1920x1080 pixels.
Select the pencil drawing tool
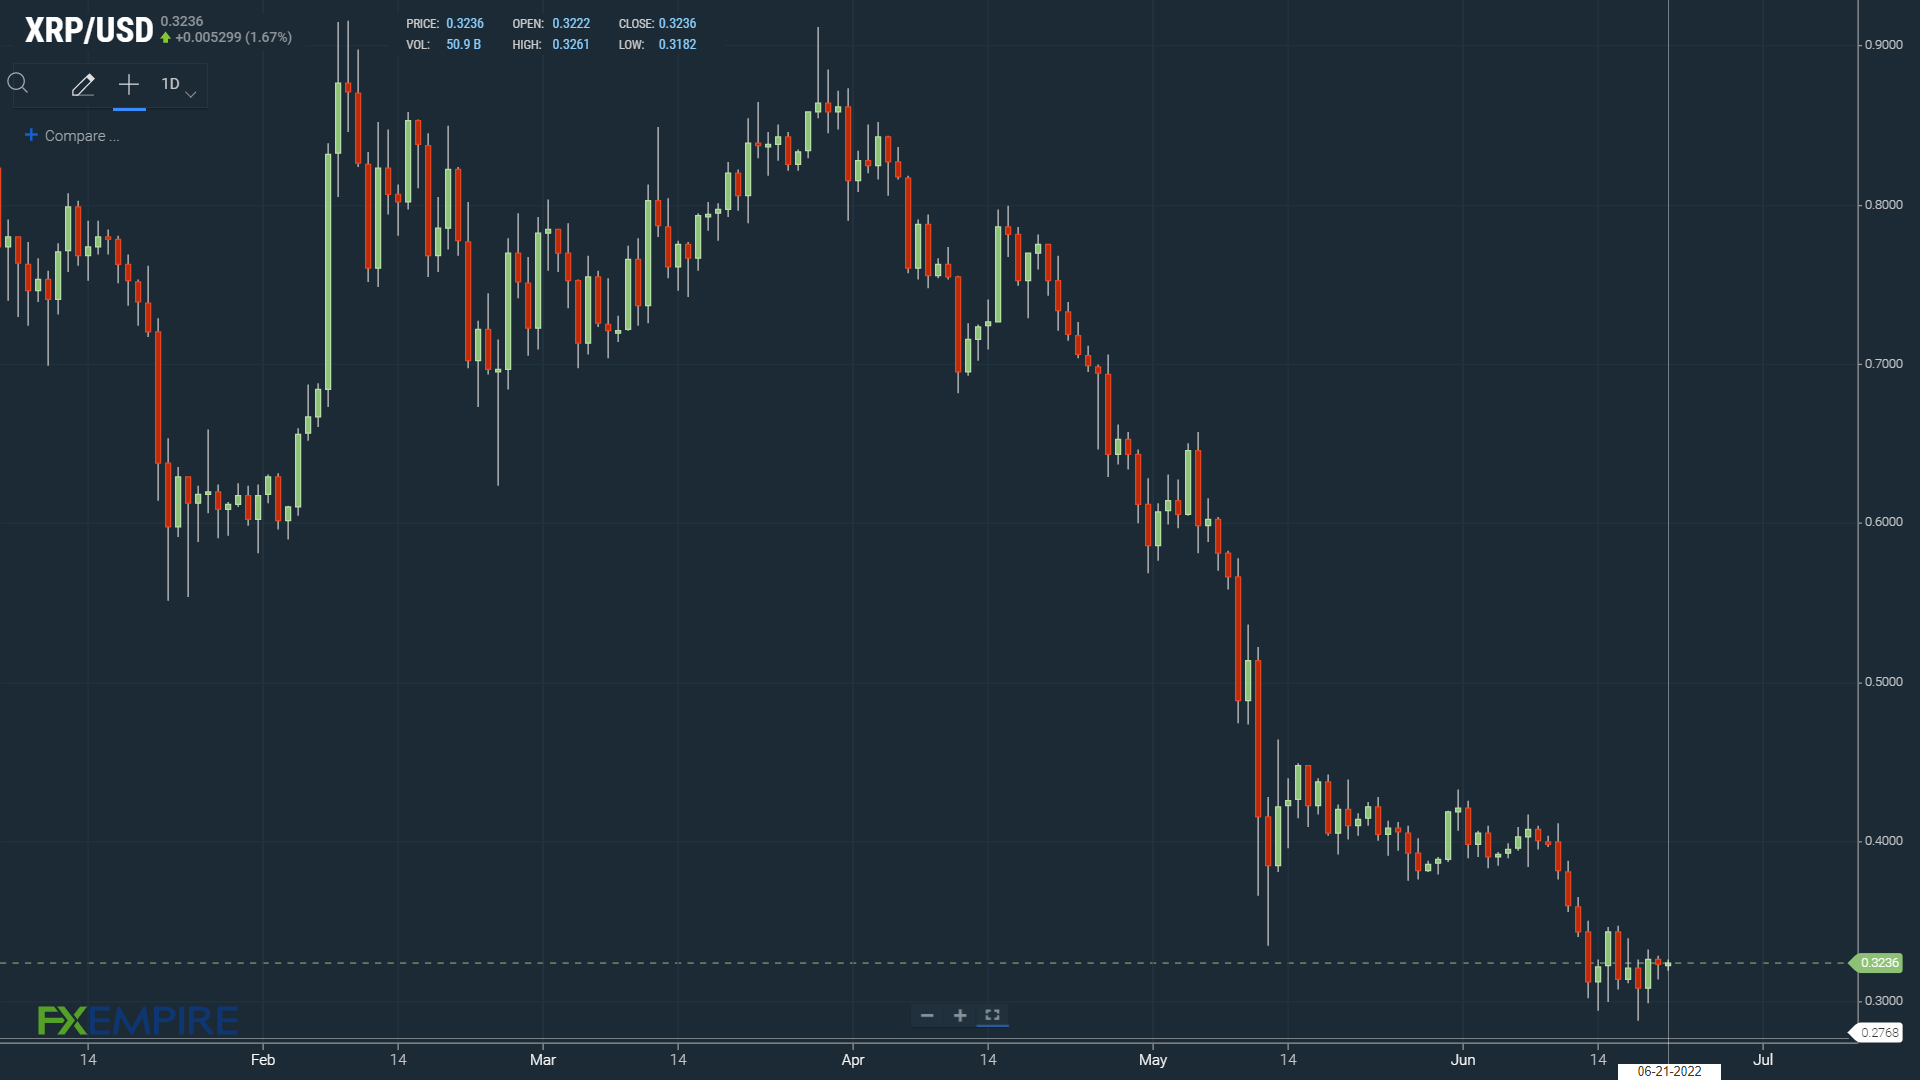[83, 85]
